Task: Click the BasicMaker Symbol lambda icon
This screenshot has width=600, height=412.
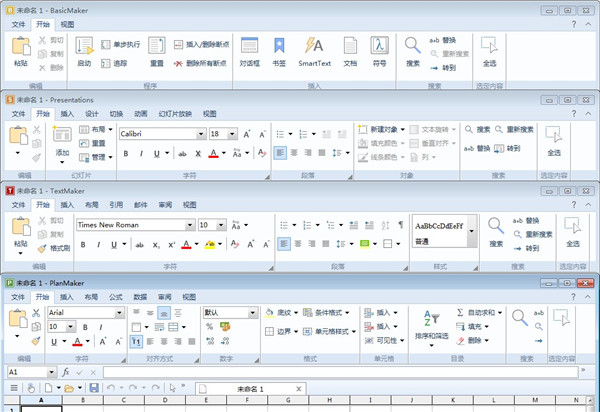Action: [379, 46]
